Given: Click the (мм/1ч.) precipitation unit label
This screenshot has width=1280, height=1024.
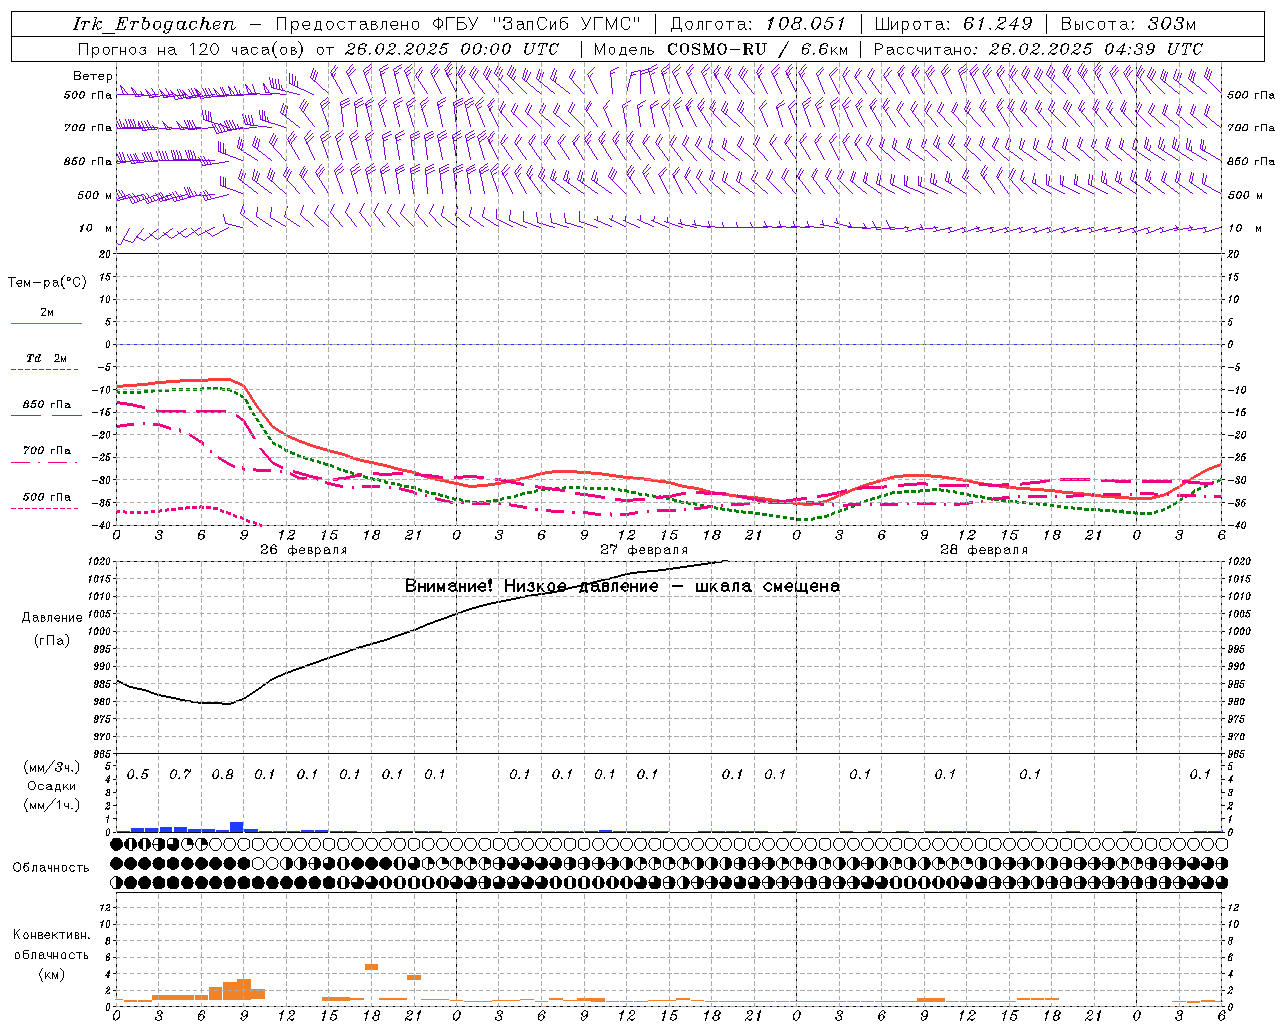Looking at the screenshot, I should (x=52, y=805).
